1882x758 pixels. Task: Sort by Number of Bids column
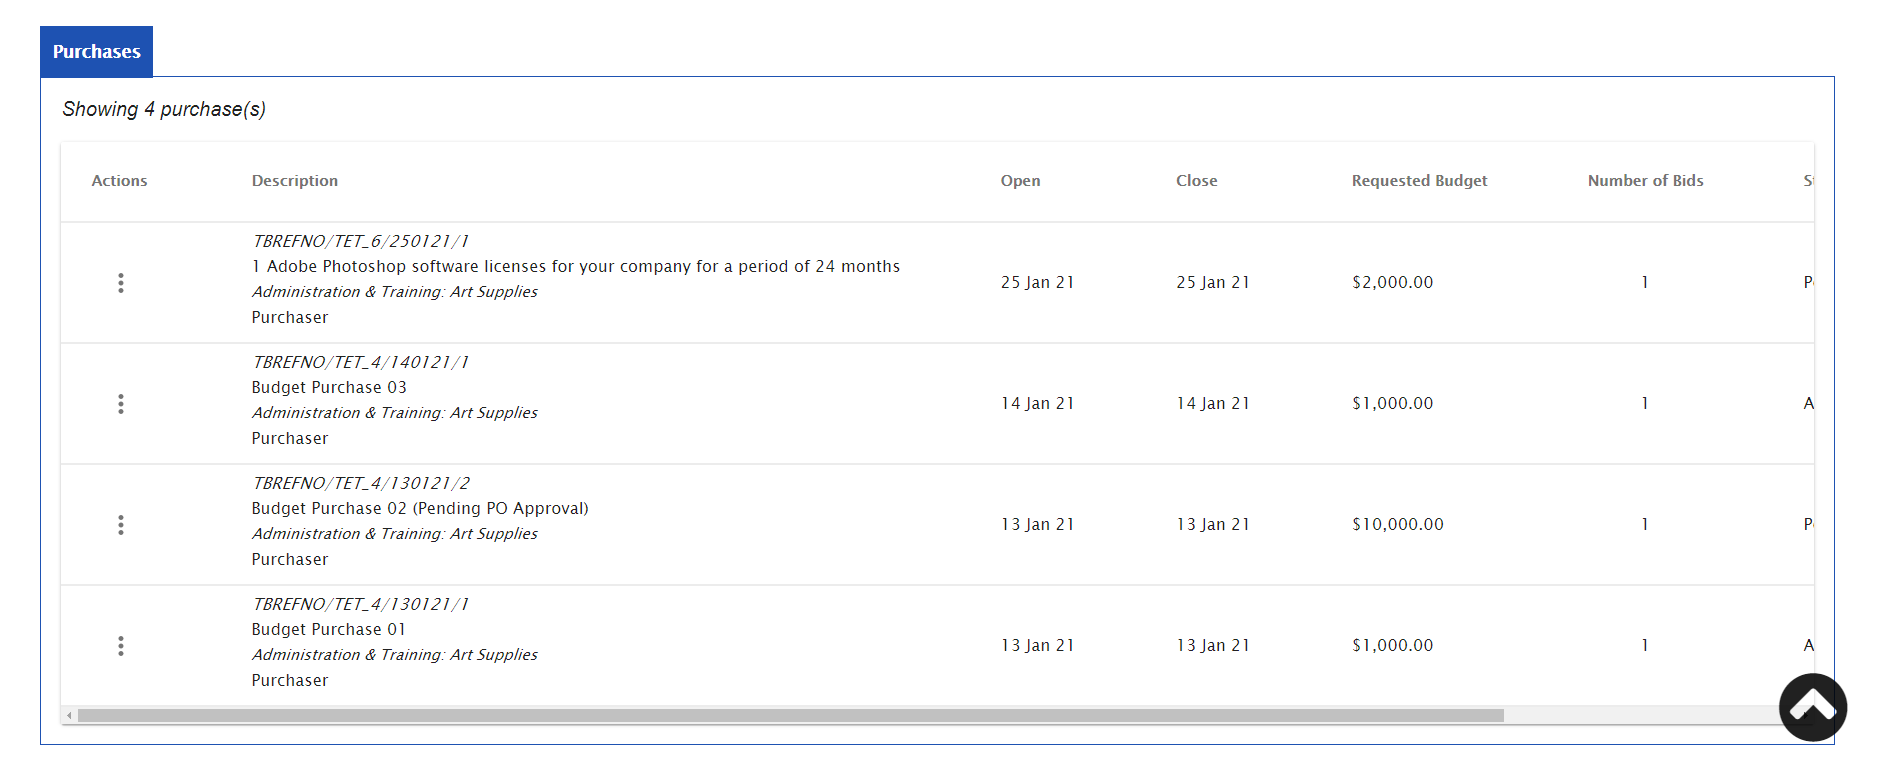pos(1645,181)
